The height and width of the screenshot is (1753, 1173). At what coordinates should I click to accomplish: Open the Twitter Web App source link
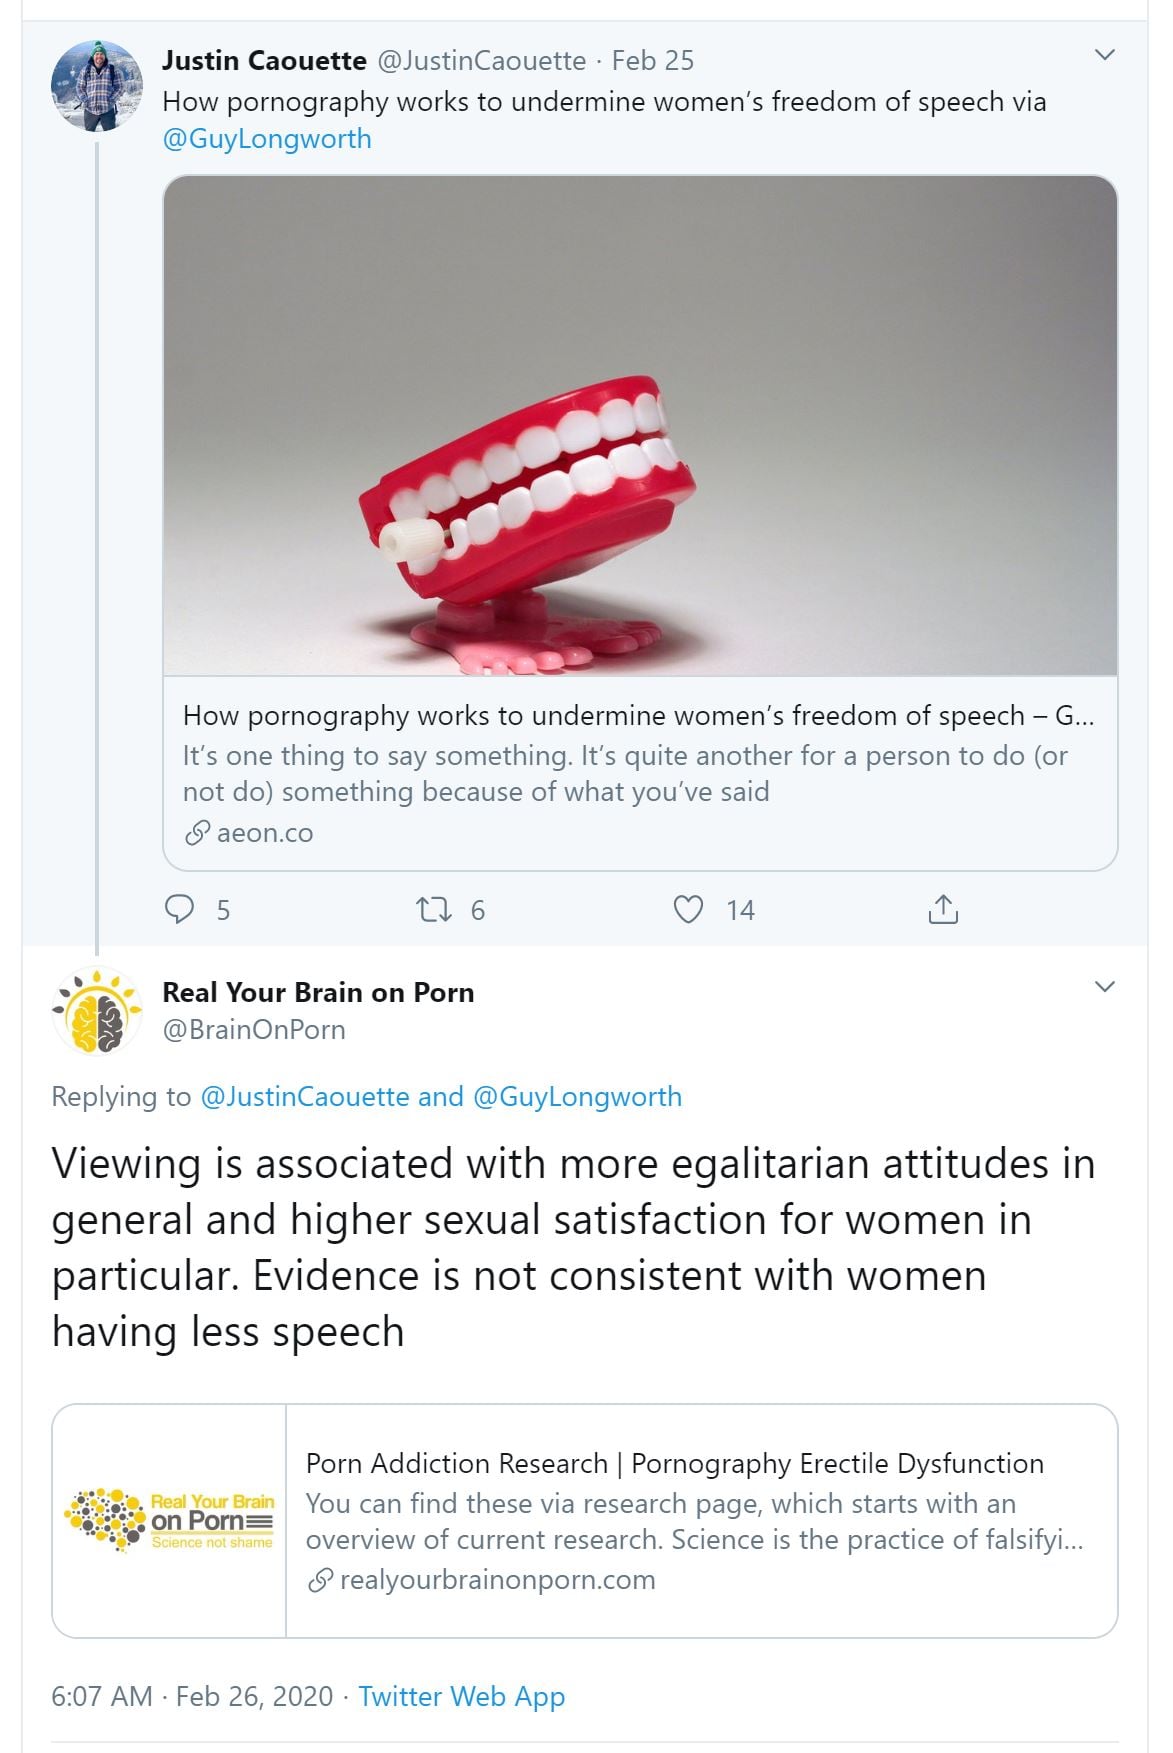pyautogui.click(x=462, y=1697)
